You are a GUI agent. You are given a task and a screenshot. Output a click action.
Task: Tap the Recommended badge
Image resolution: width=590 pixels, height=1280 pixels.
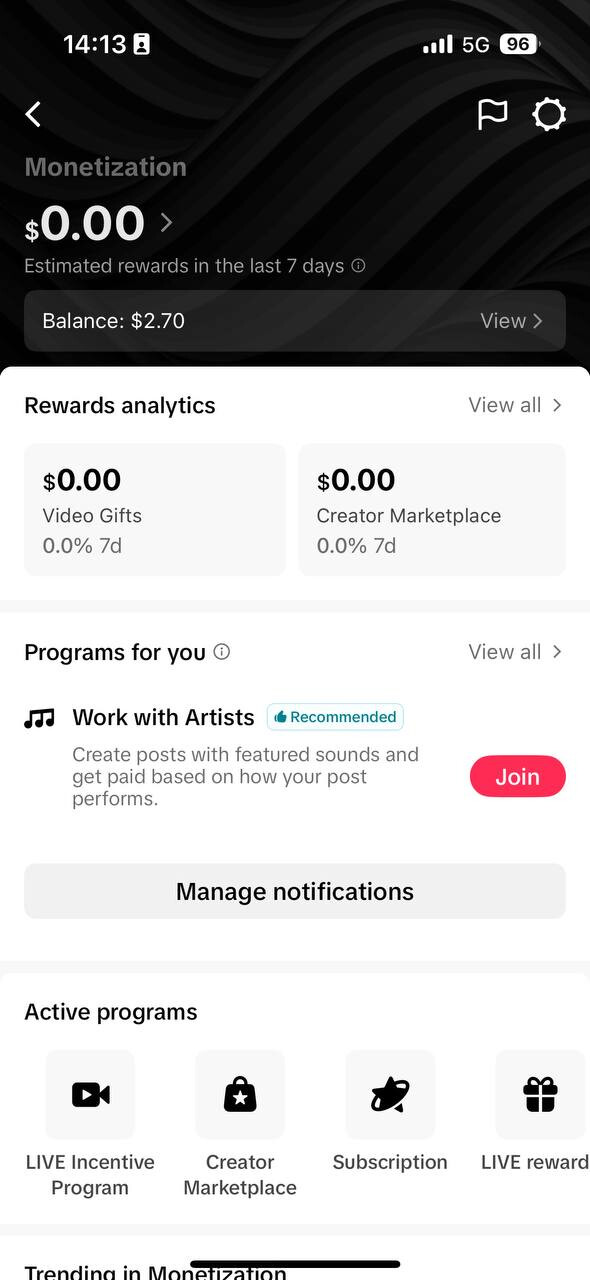[x=335, y=717]
